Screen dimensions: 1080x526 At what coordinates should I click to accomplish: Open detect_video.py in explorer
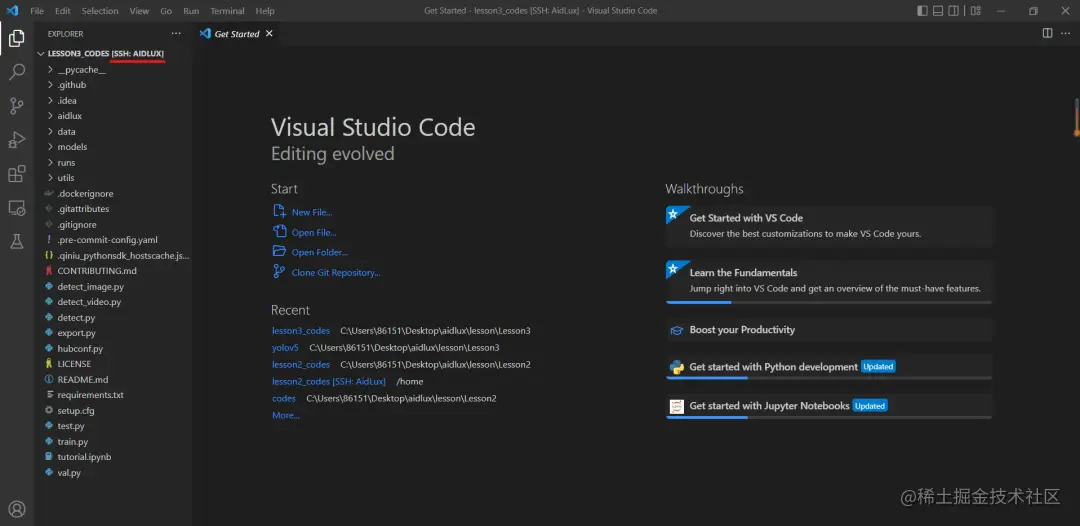click(x=114, y=302)
